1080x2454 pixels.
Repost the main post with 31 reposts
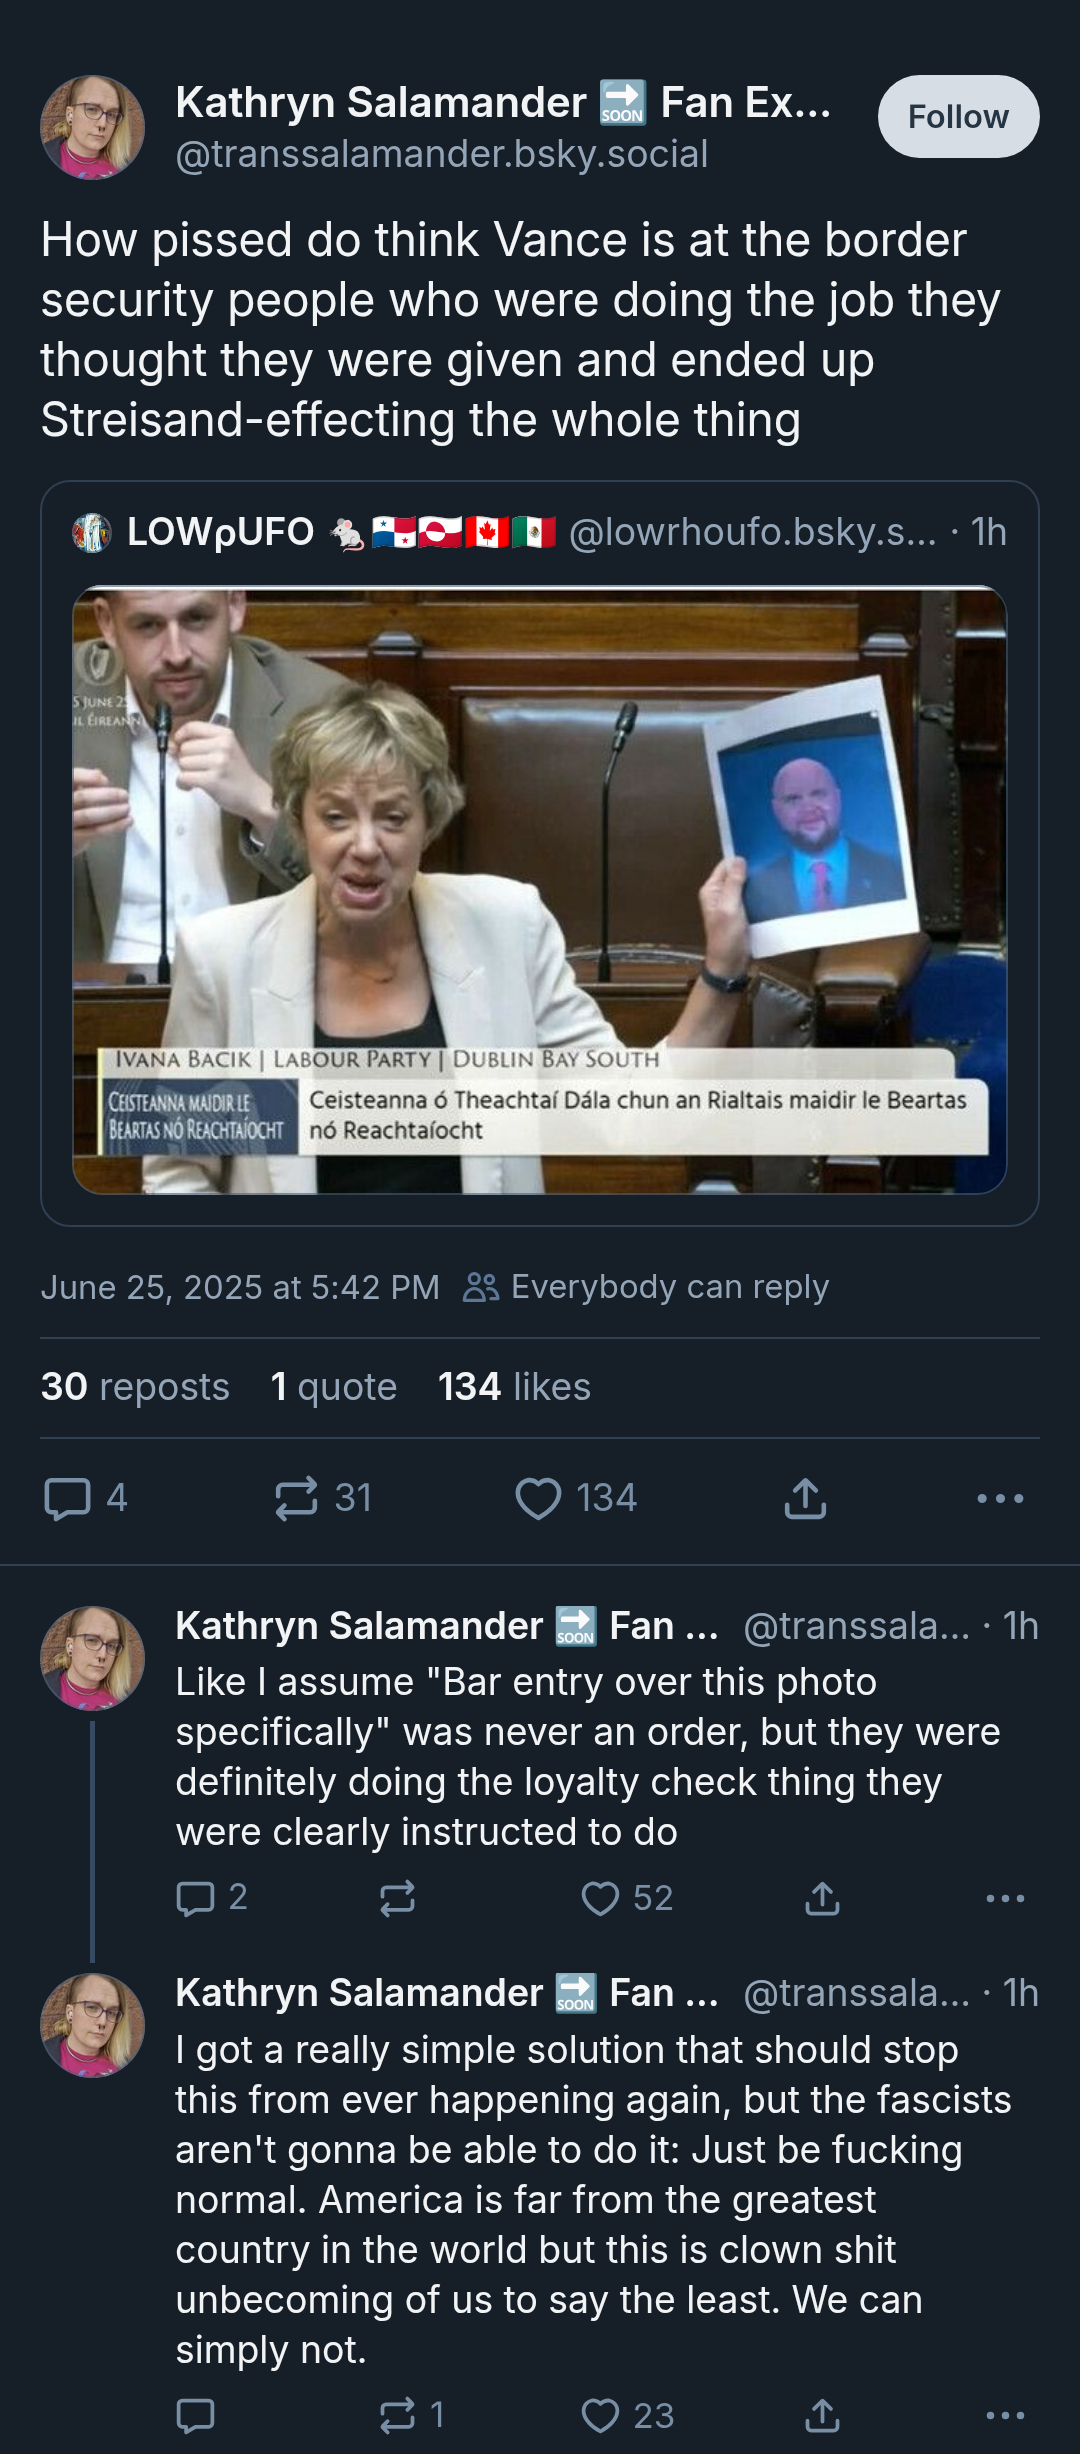pyautogui.click(x=297, y=1498)
